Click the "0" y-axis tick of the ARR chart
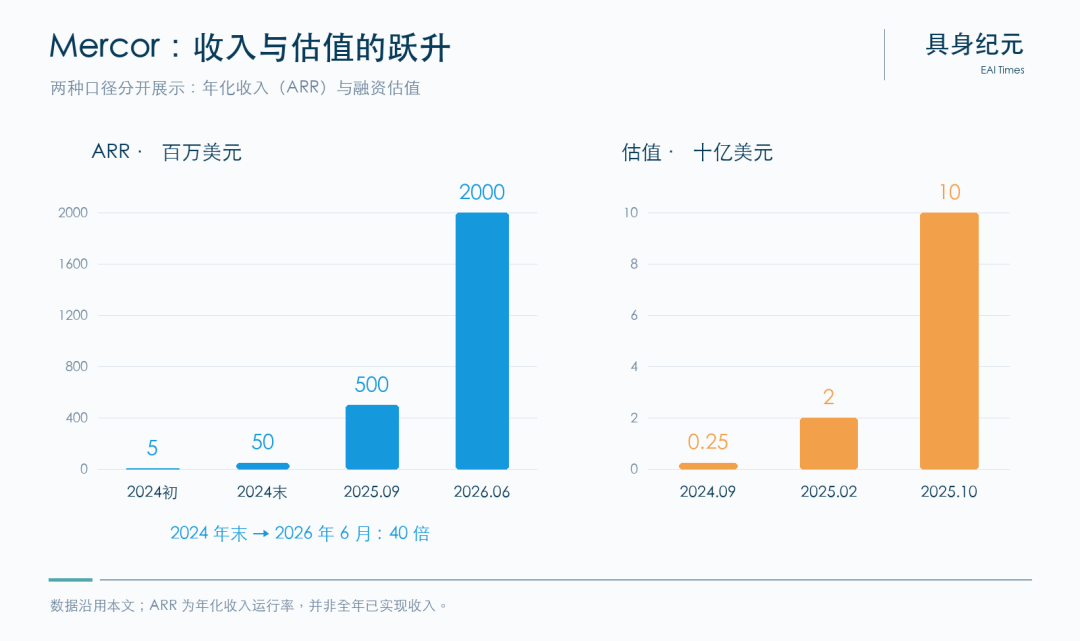This screenshot has width=1080, height=641. pyautogui.click(x=84, y=469)
